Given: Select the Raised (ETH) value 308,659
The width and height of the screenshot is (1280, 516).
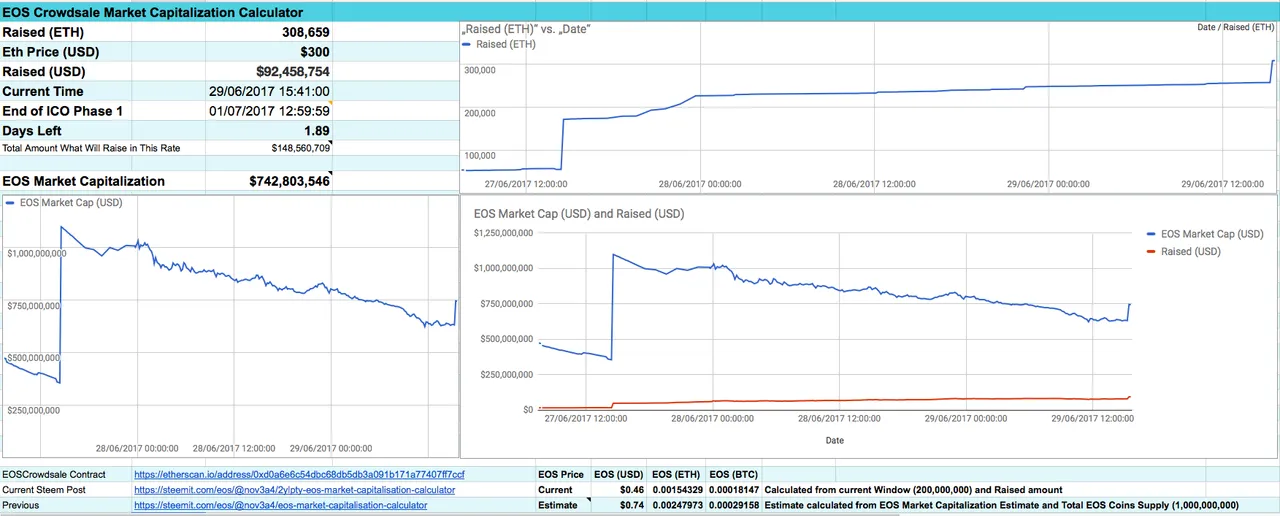Looking at the screenshot, I should click(x=305, y=32).
